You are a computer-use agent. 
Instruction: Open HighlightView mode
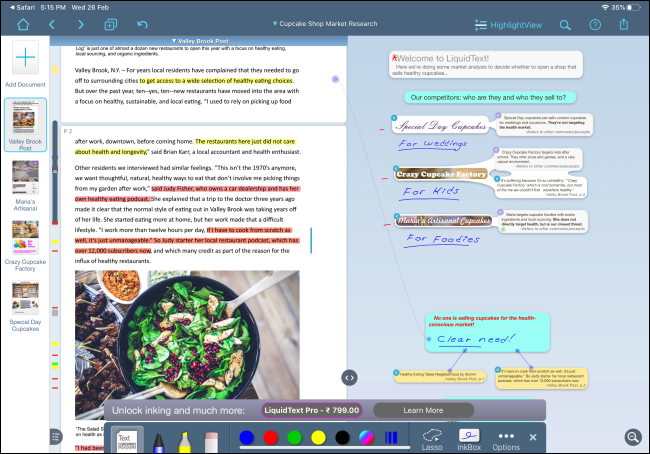pos(508,25)
